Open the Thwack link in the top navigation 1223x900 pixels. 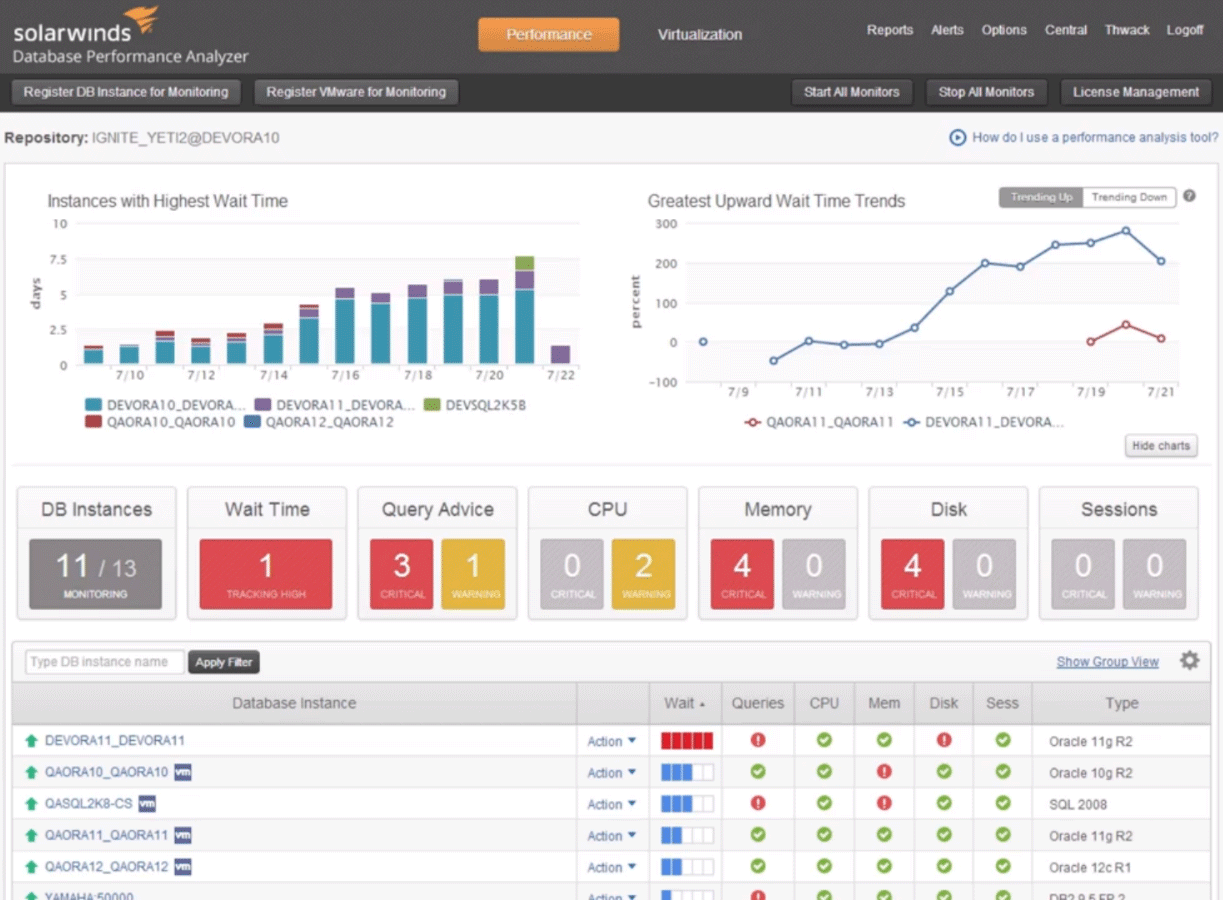(1127, 30)
